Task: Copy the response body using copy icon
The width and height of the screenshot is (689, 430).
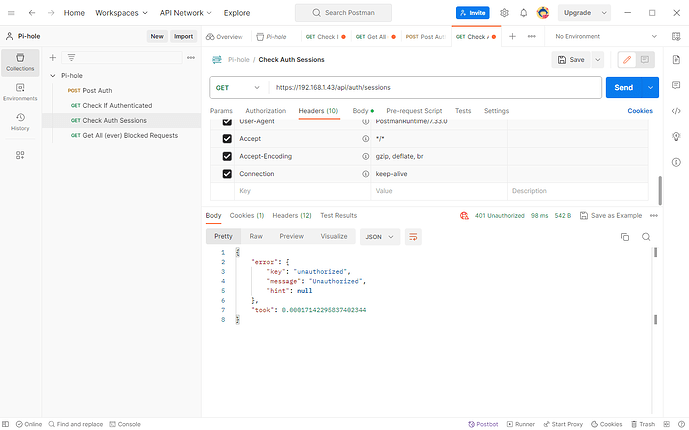Action: [x=625, y=237]
